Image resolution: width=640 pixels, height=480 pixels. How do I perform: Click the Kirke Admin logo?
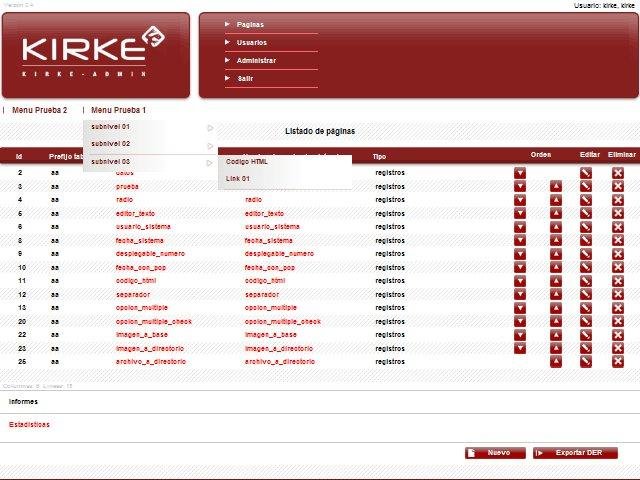(x=93, y=51)
